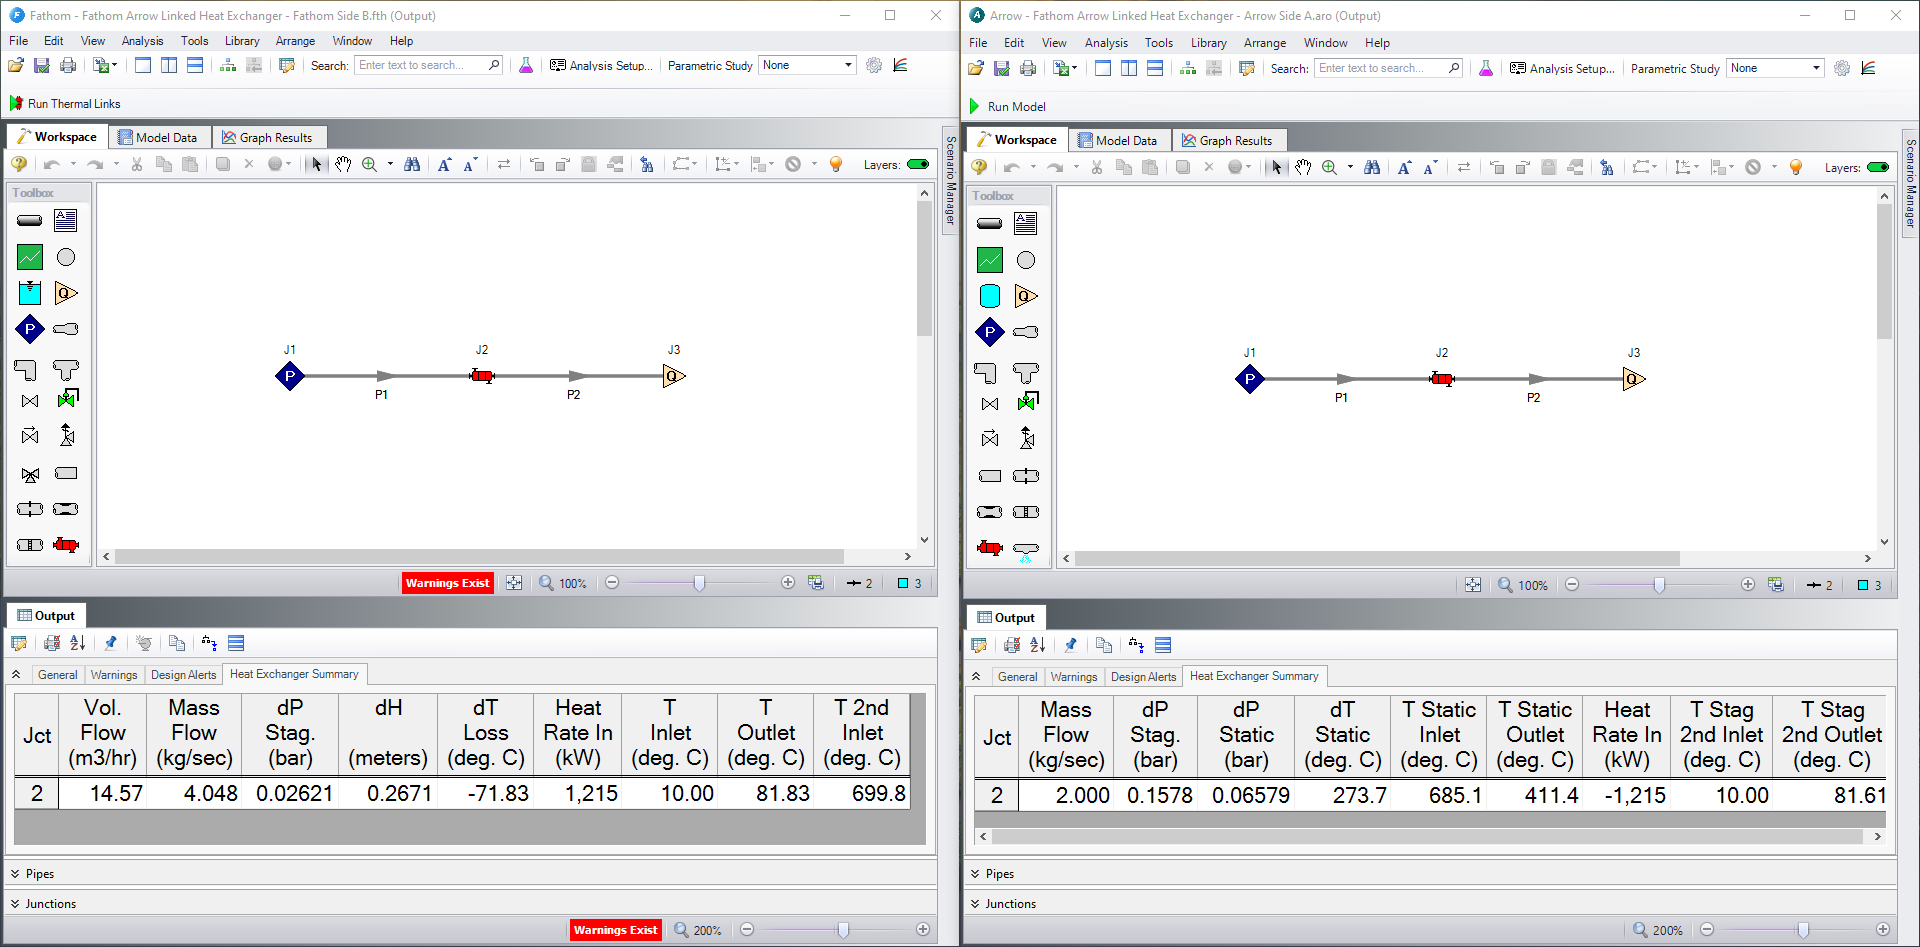Click the sort icon in the Output pane toolbar
This screenshot has height=947, width=1920.
tap(78, 643)
